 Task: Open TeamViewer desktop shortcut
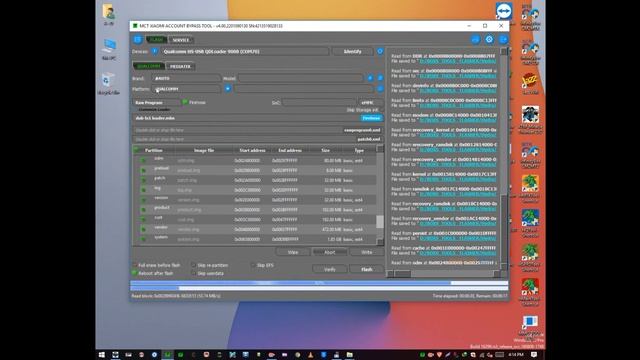[504, 11]
